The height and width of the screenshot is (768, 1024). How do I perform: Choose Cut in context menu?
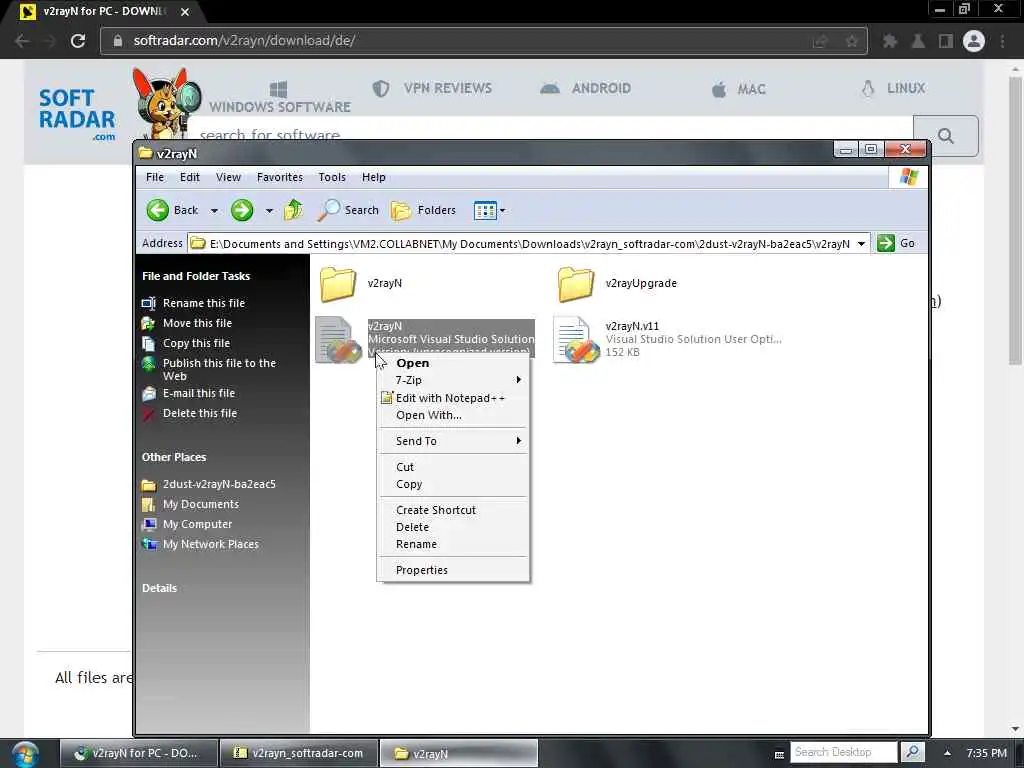click(453, 467)
